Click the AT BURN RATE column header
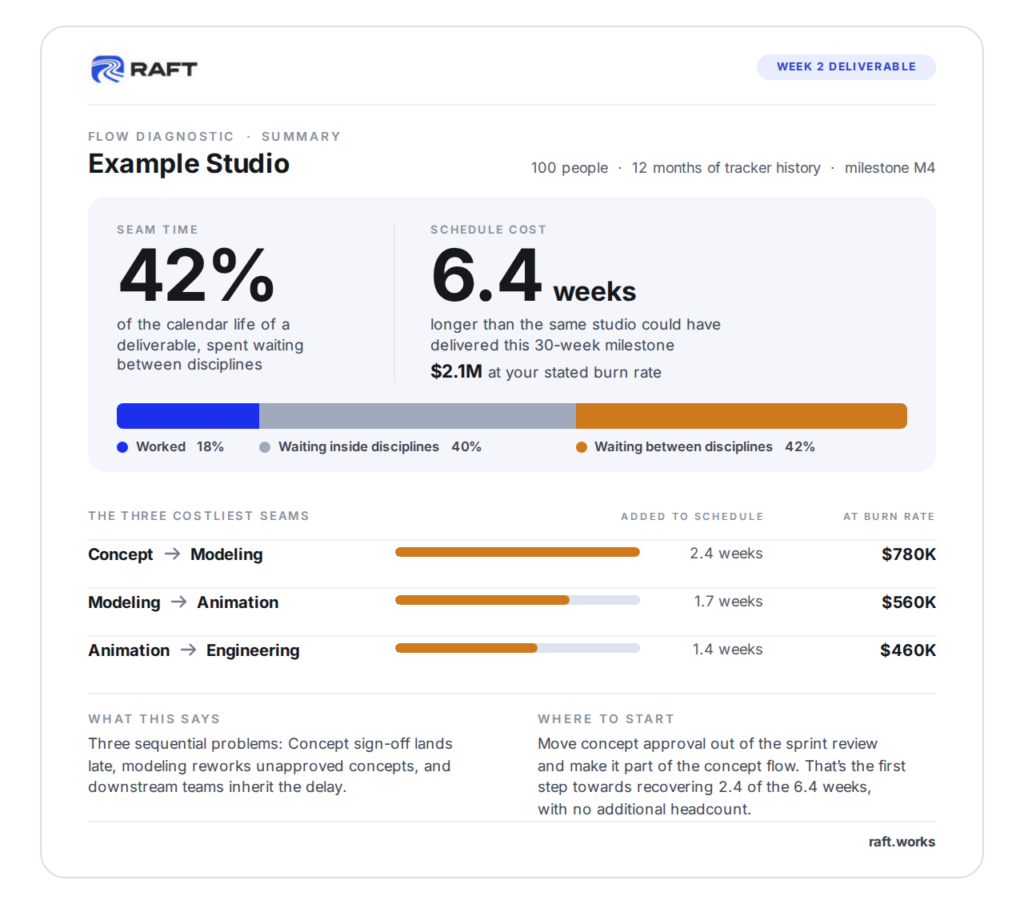This screenshot has width=1024, height=904. [x=889, y=517]
